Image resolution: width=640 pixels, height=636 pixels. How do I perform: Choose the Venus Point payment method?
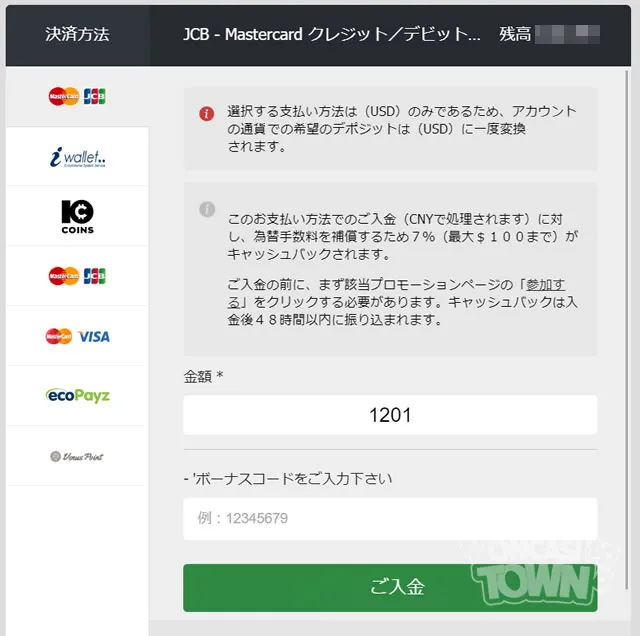coord(77,456)
